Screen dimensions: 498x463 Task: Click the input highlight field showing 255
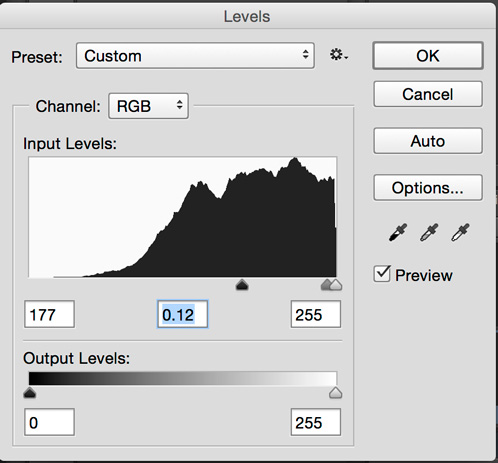pyautogui.click(x=316, y=314)
